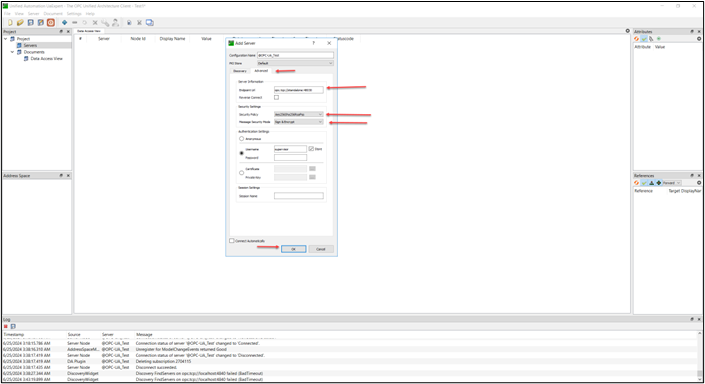Cancel the Add Server dialog
The width and height of the screenshot is (705, 384).
pyautogui.click(x=321, y=249)
